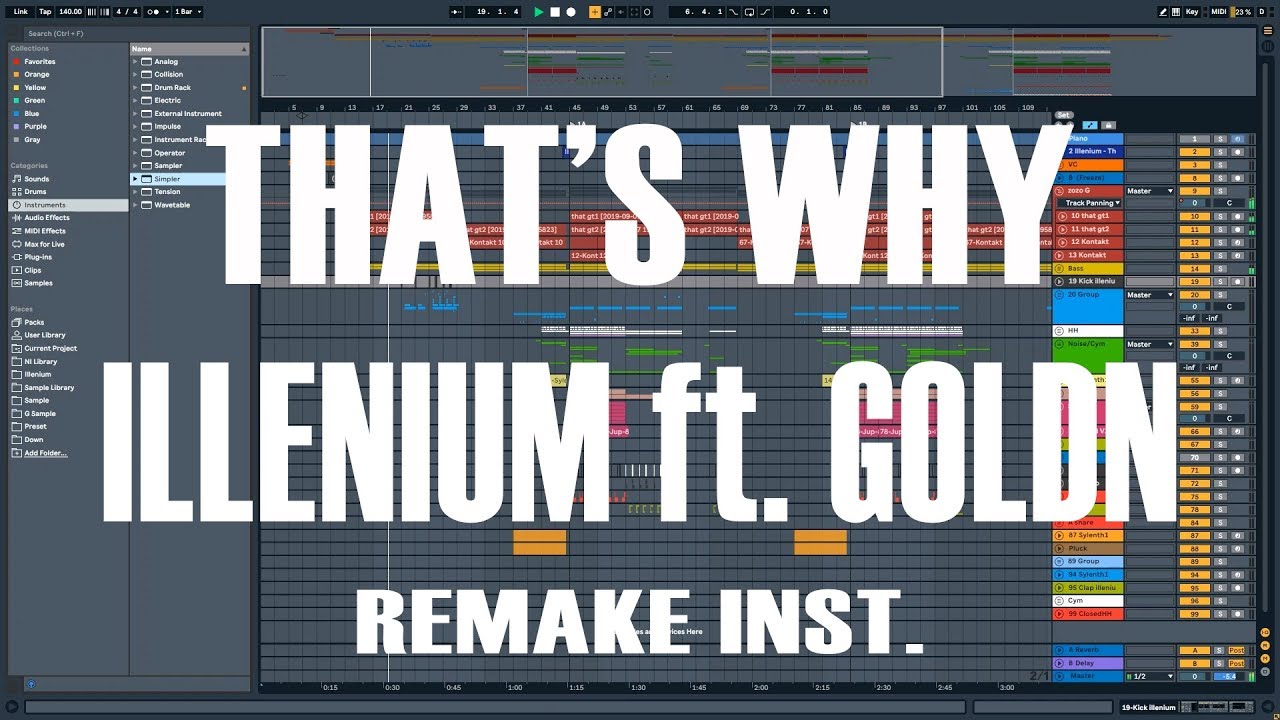Enable Draw Mode pencil icon
This screenshot has height=720, width=1280.
point(1163,12)
